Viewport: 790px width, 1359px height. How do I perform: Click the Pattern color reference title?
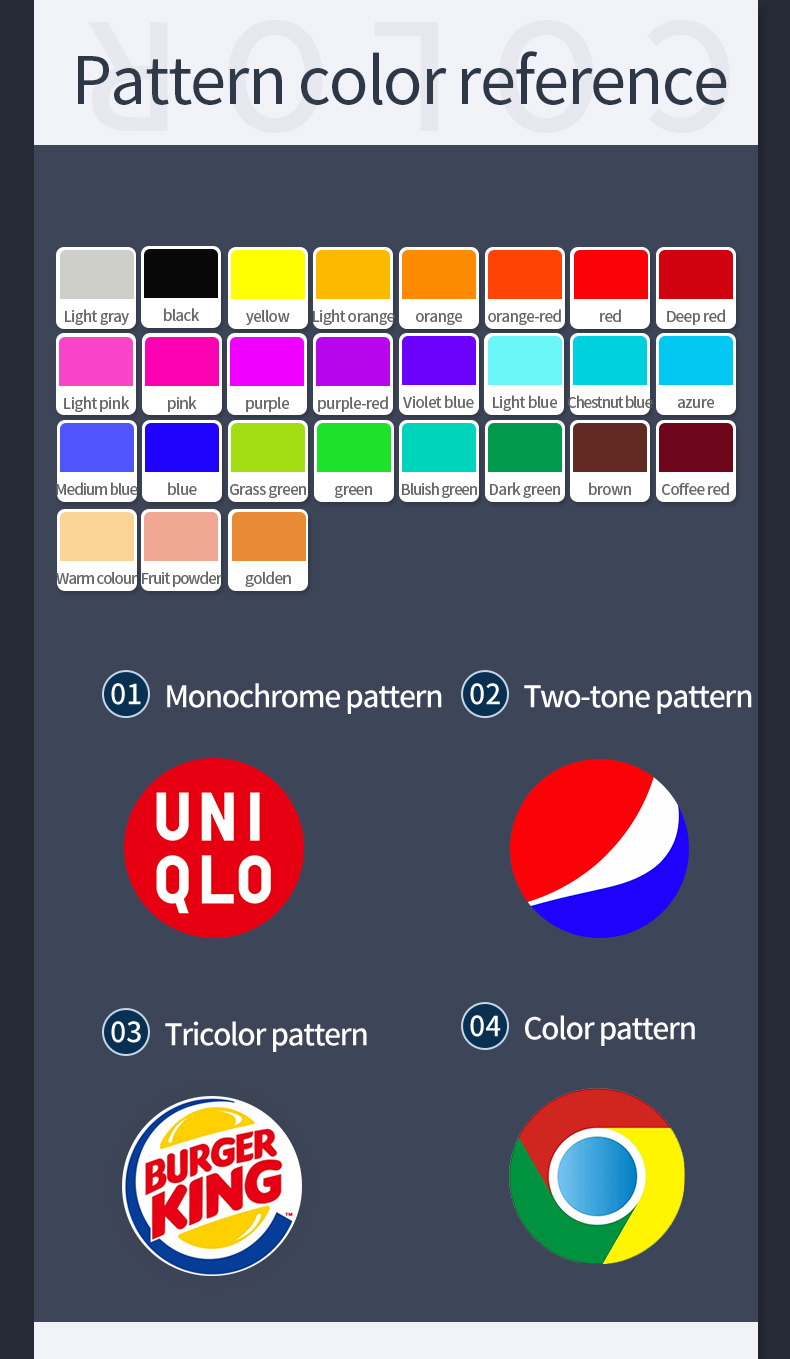[x=400, y=80]
